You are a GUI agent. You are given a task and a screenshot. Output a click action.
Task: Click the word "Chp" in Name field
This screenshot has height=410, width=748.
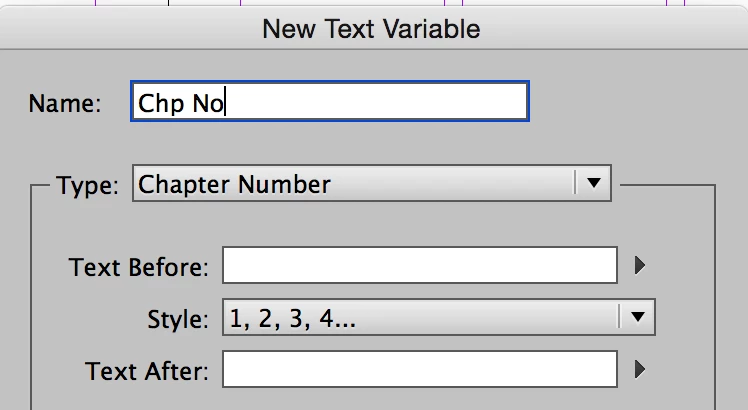click(x=161, y=104)
